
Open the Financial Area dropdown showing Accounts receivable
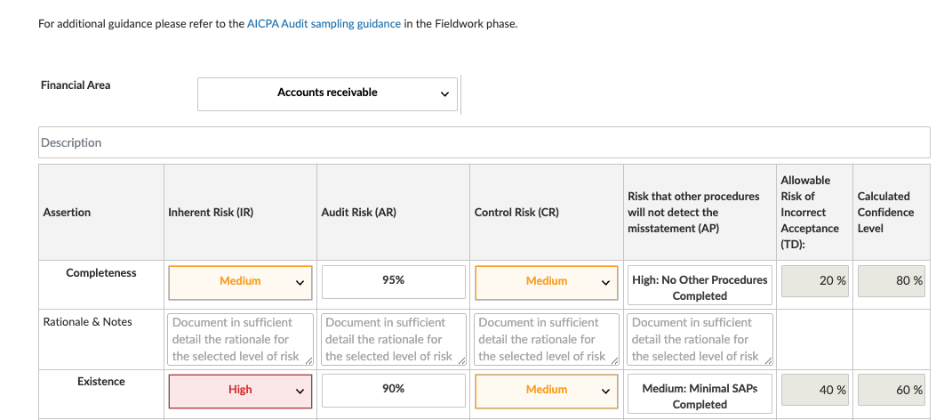click(x=327, y=94)
